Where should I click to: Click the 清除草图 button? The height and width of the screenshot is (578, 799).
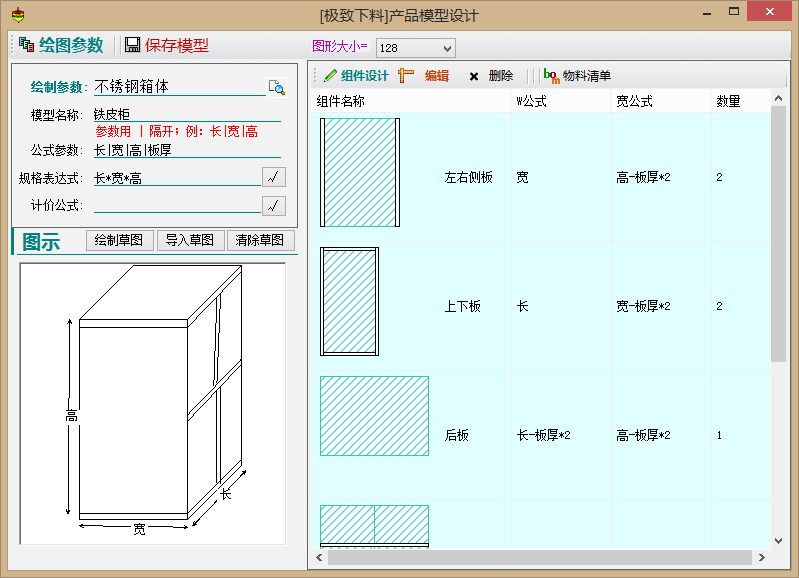[260, 240]
